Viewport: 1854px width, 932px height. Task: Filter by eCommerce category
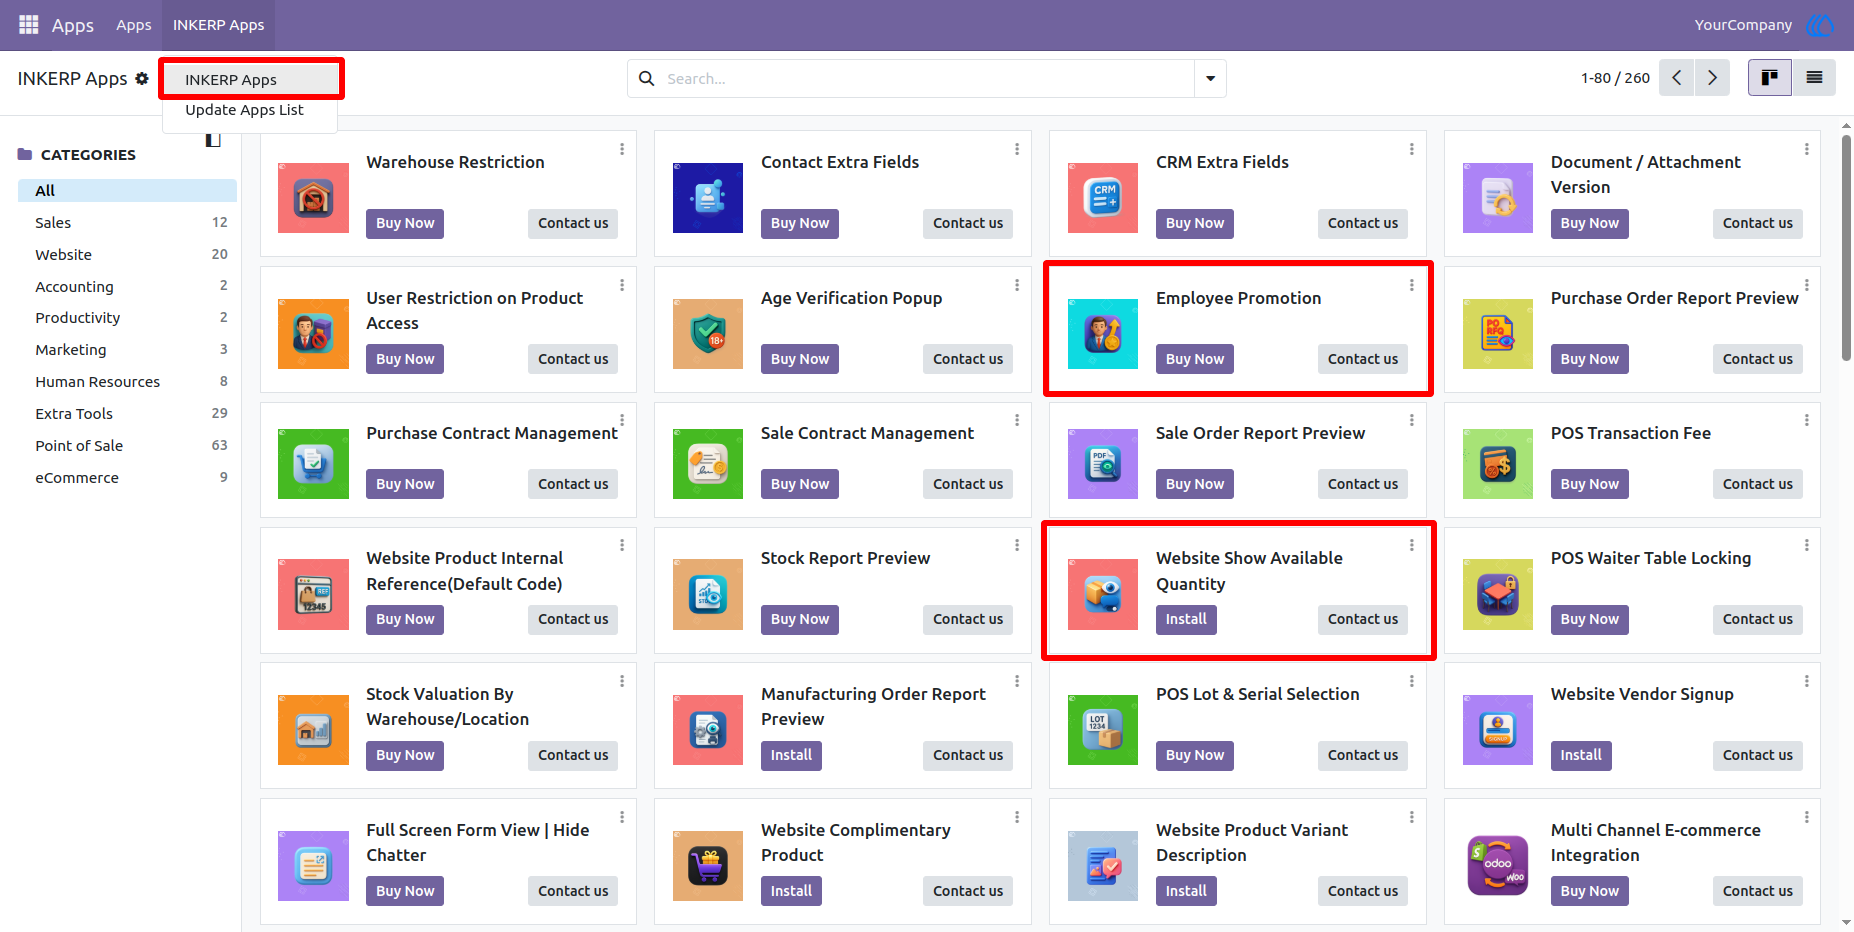(127, 478)
